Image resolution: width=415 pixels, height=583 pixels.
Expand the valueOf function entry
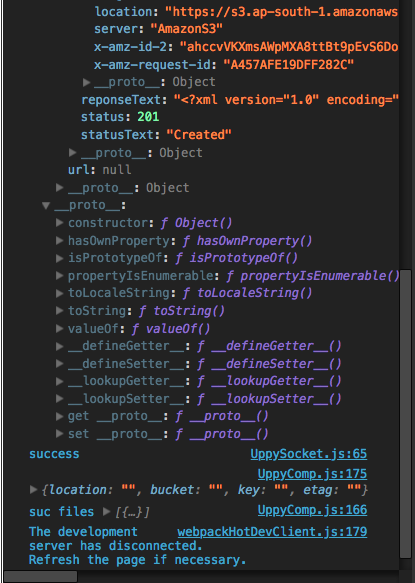pos(59,328)
